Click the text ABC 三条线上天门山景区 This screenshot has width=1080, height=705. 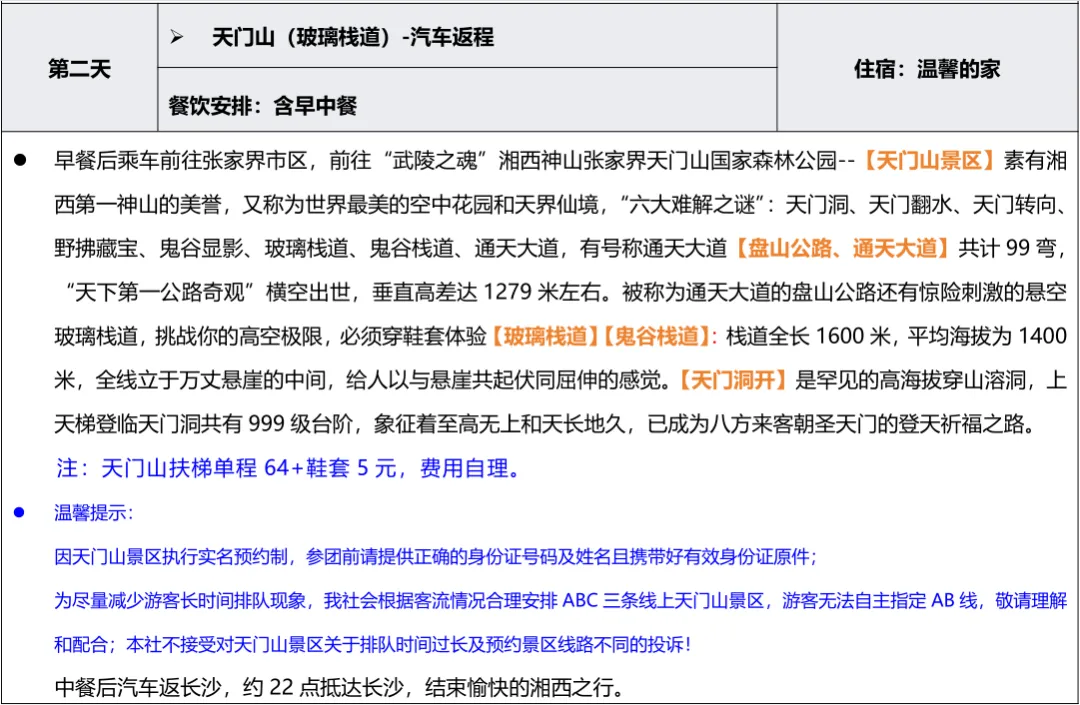663,600
